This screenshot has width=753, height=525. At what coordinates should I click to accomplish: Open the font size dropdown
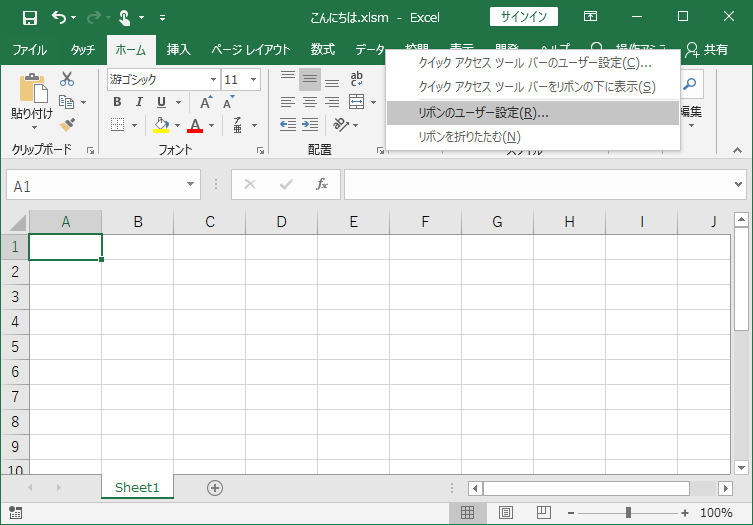point(253,79)
